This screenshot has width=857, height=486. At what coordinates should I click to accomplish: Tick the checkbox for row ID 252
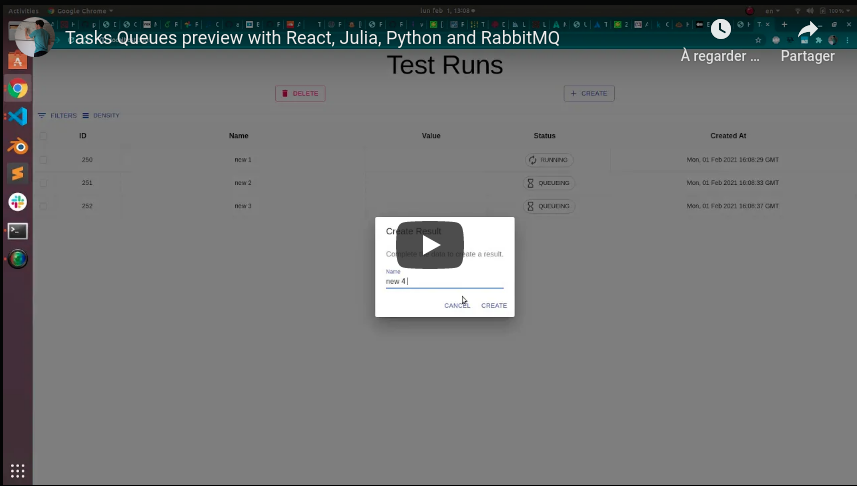pos(43,206)
